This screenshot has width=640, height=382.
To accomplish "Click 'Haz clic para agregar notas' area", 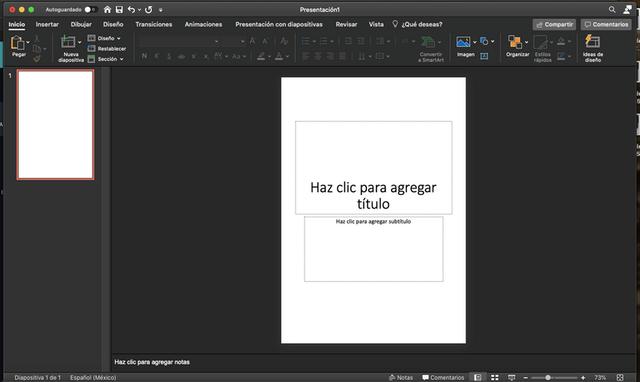I will pyautogui.click(x=152, y=362).
